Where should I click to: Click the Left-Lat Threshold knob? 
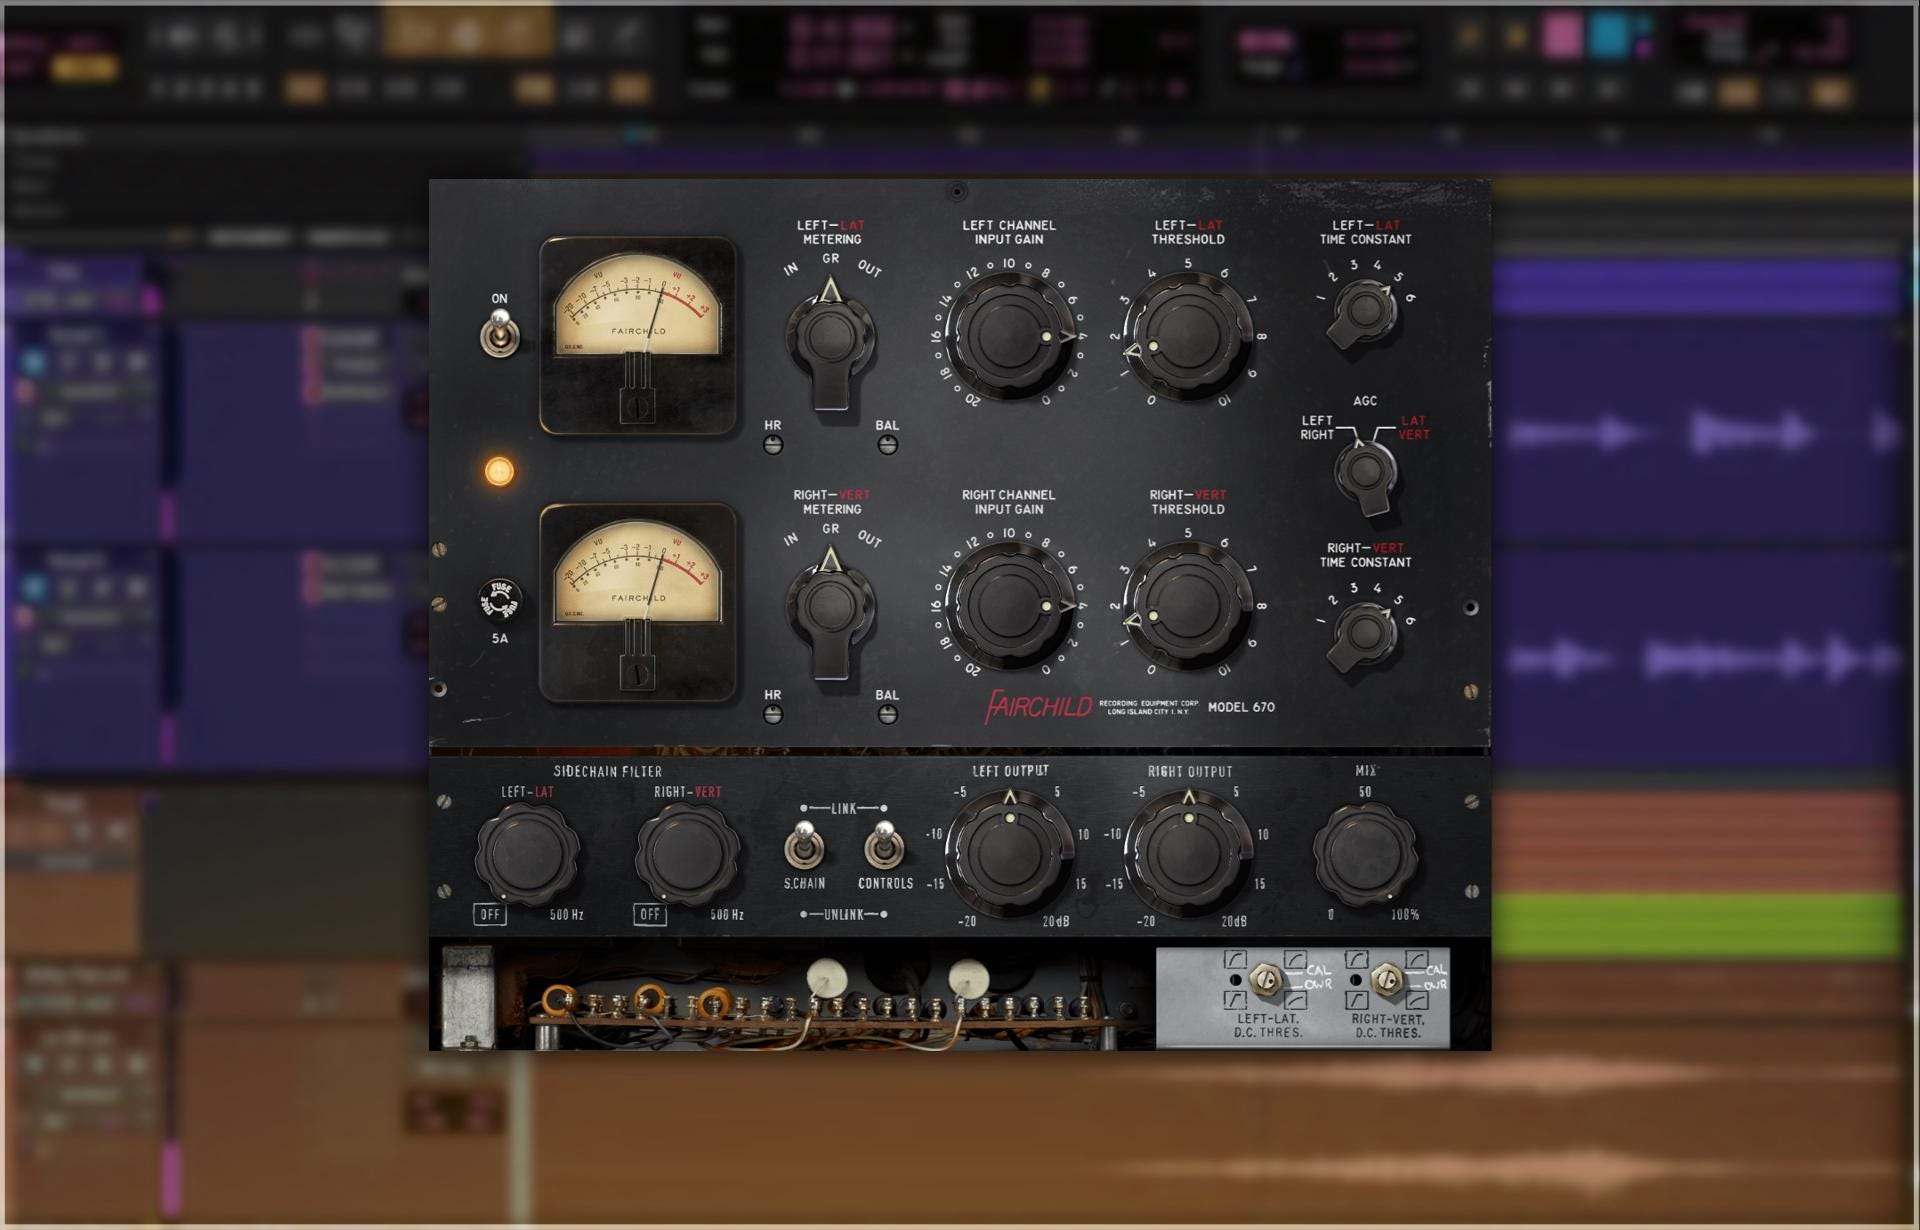[x=1187, y=335]
